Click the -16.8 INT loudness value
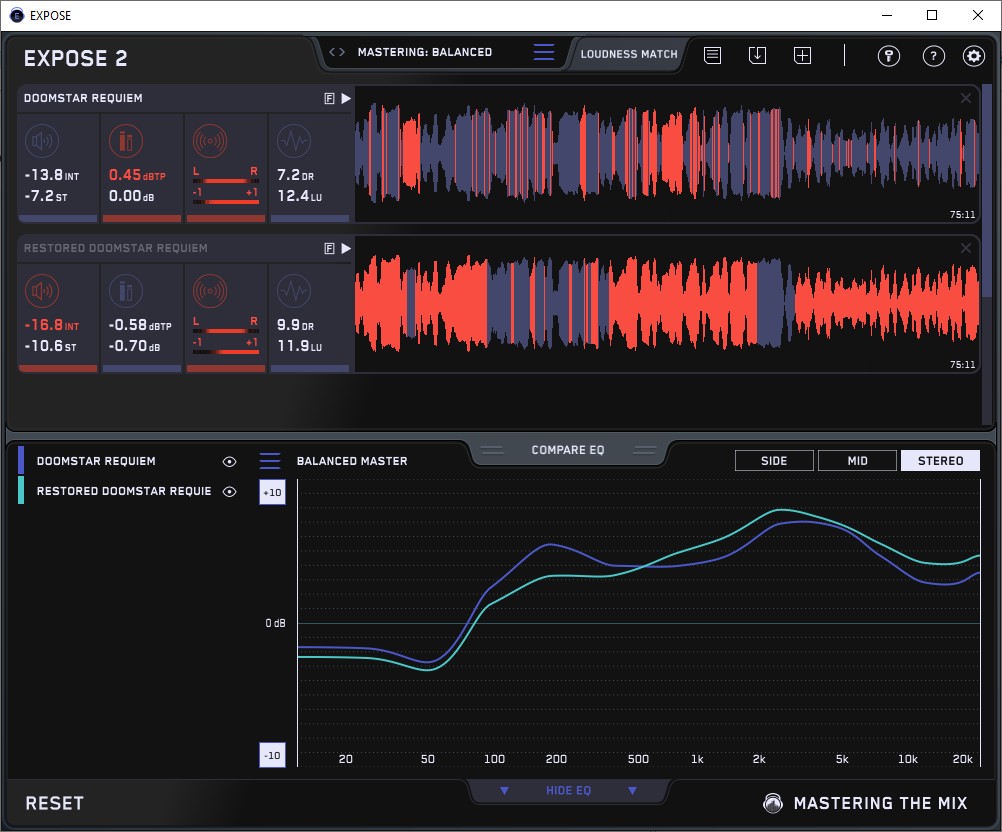Image resolution: width=1002 pixels, height=832 pixels. [x=52, y=325]
